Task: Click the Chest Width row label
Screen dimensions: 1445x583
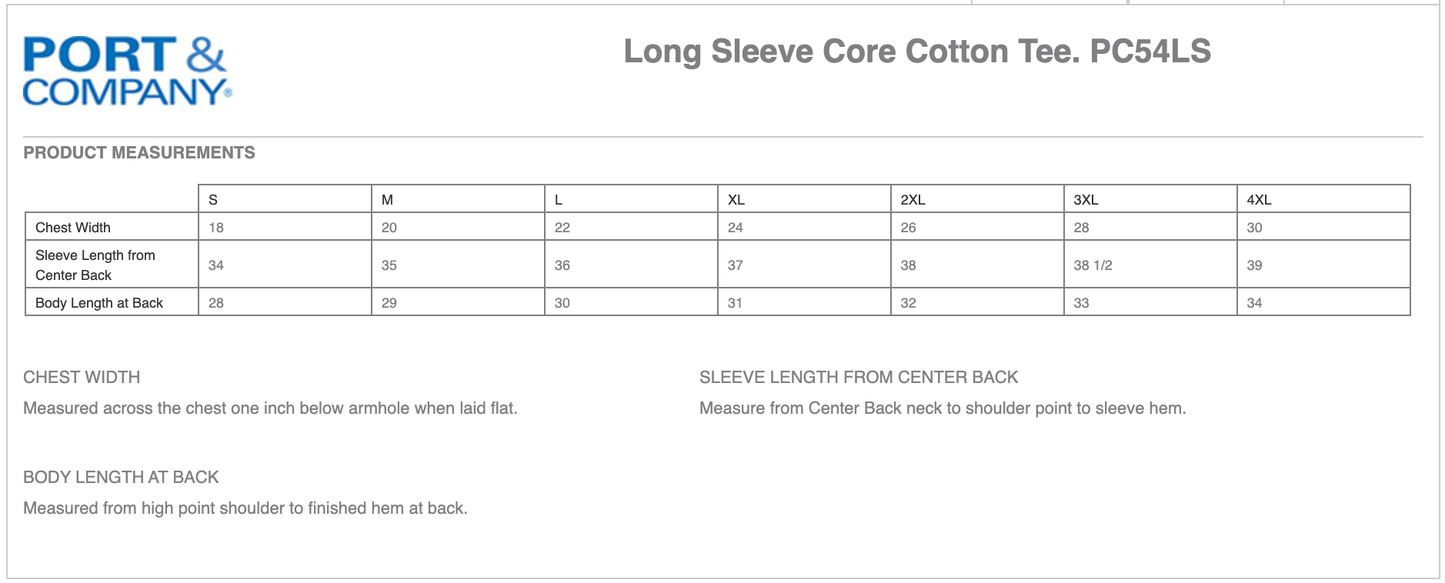Action: click(x=73, y=228)
